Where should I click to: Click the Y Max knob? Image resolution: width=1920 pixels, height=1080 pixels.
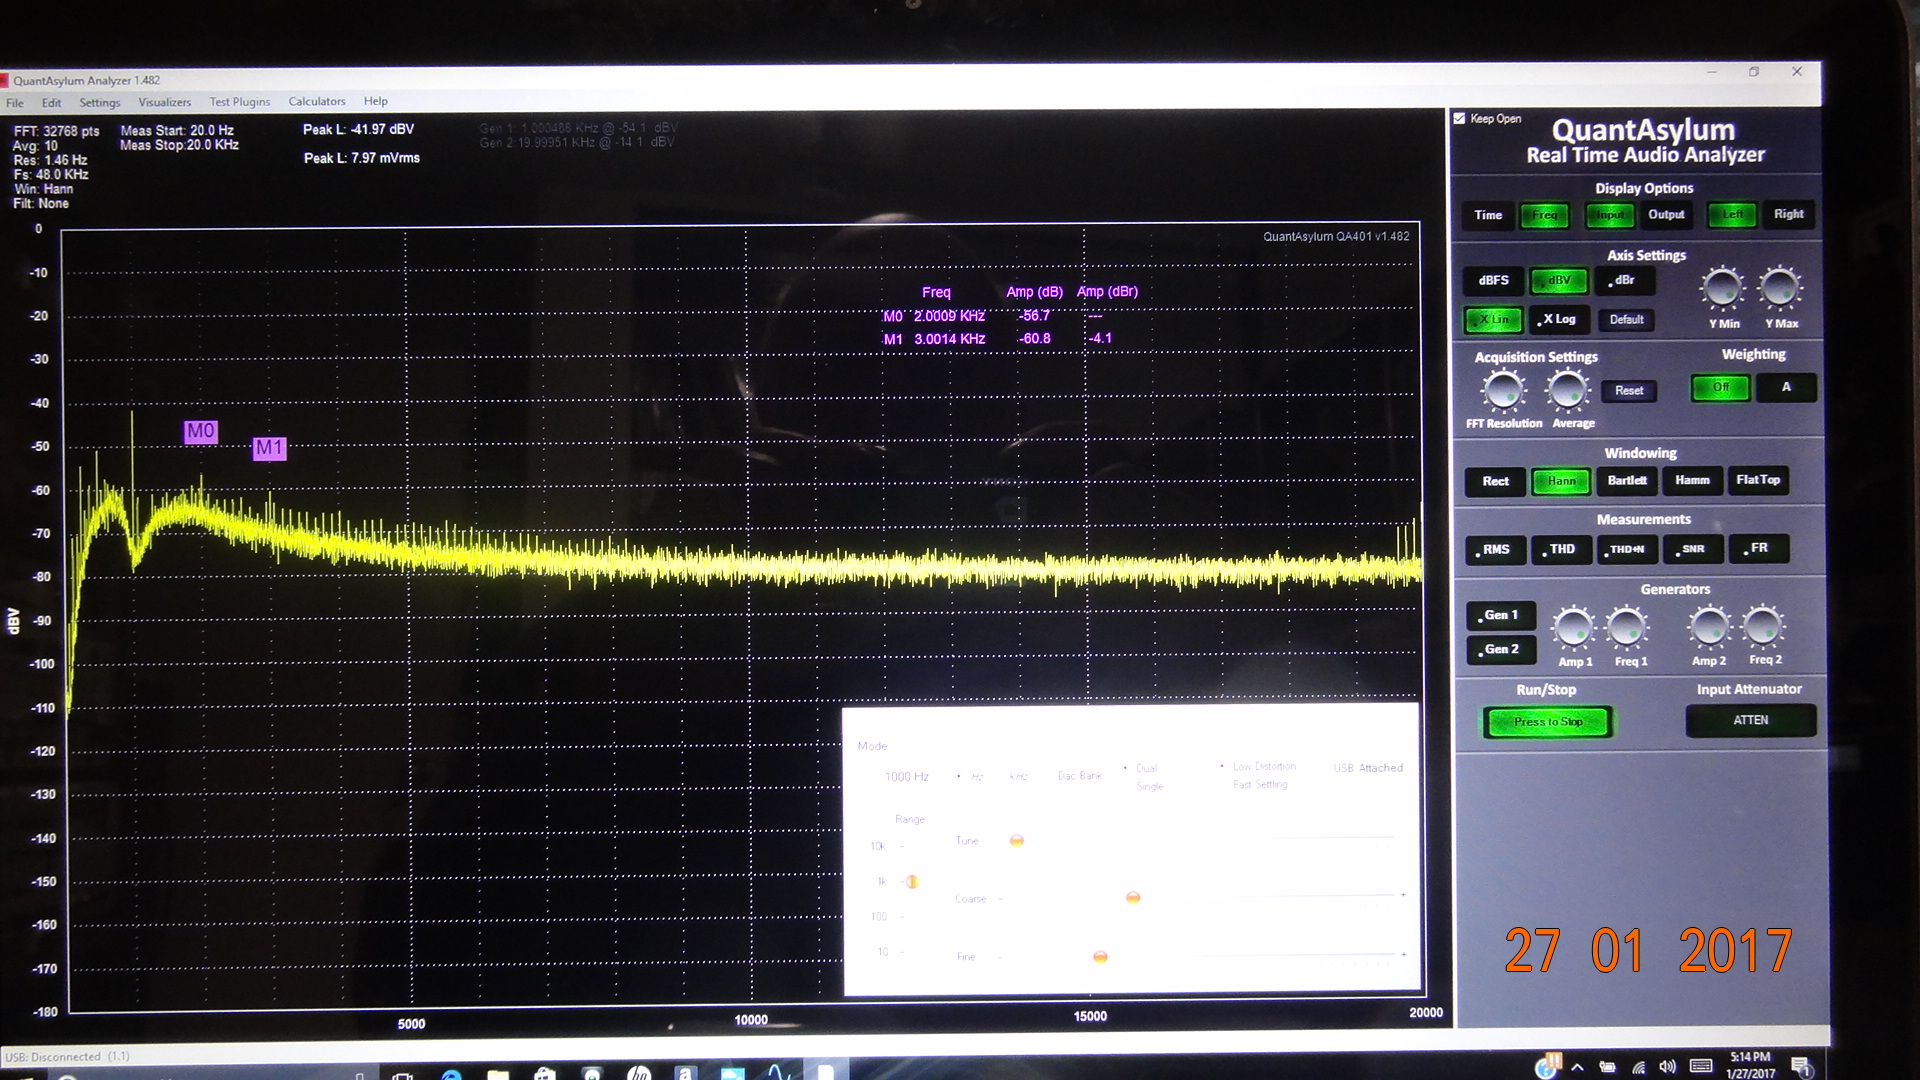1780,288
